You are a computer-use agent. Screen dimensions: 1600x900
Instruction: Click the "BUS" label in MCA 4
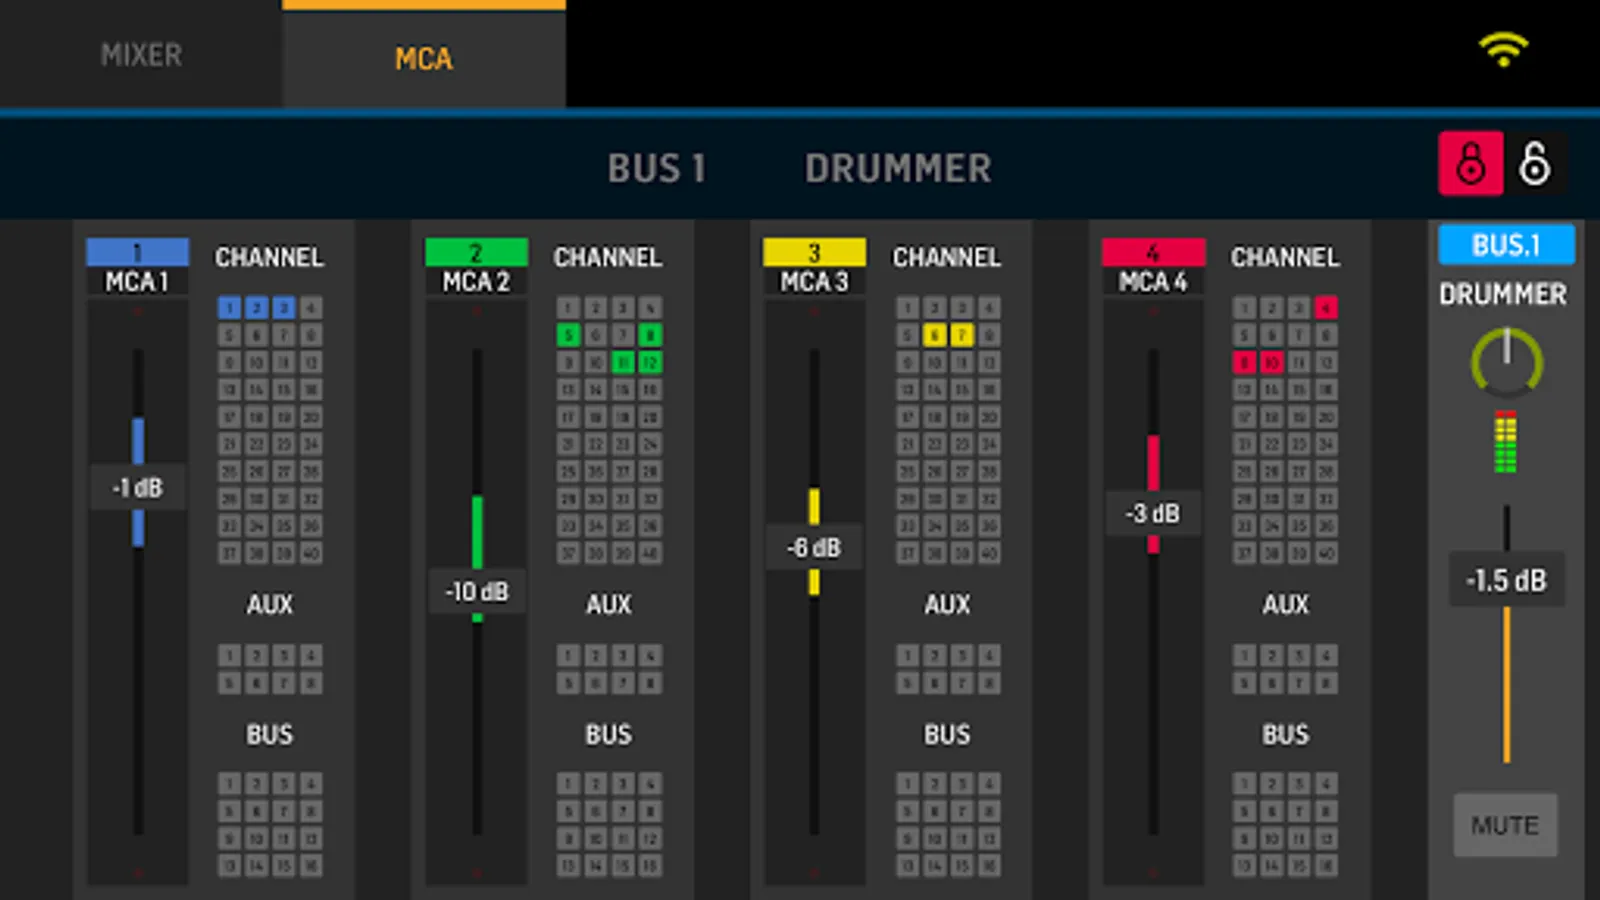[1285, 734]
